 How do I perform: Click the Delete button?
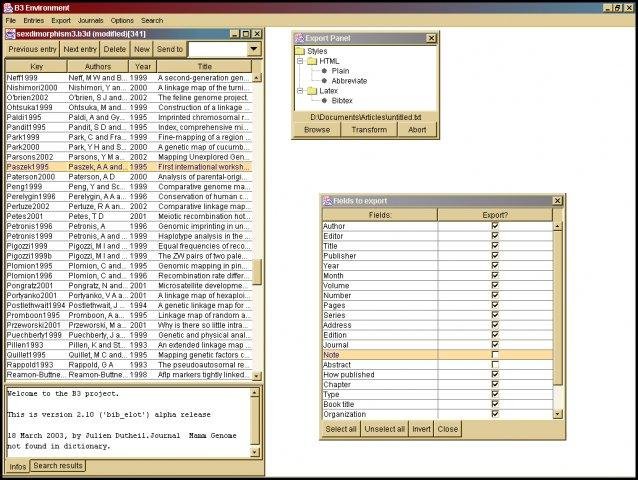(x=115, y=49)
